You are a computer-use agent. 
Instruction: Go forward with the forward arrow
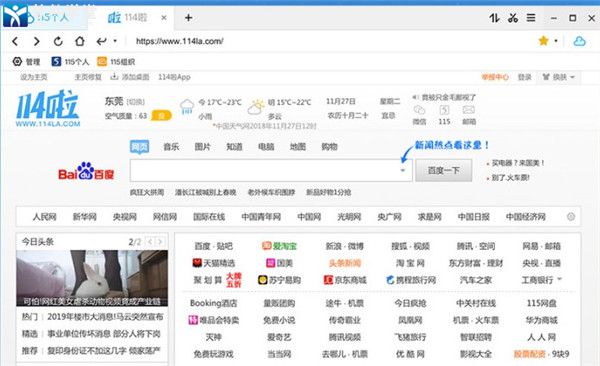36,41
